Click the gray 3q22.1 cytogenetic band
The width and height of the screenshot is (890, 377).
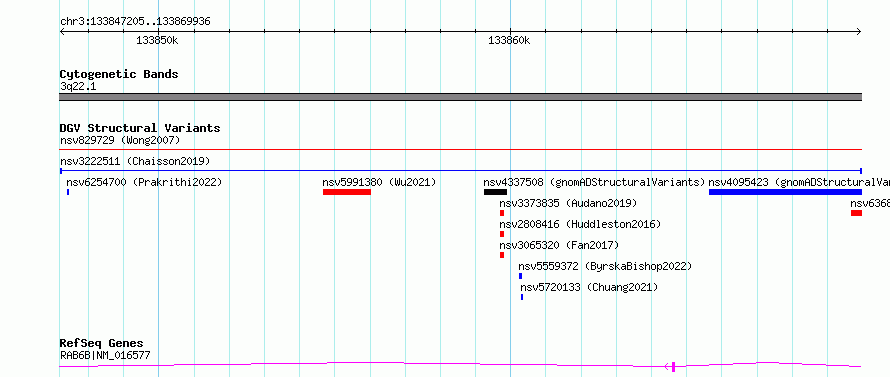click(x=461, y=97)
